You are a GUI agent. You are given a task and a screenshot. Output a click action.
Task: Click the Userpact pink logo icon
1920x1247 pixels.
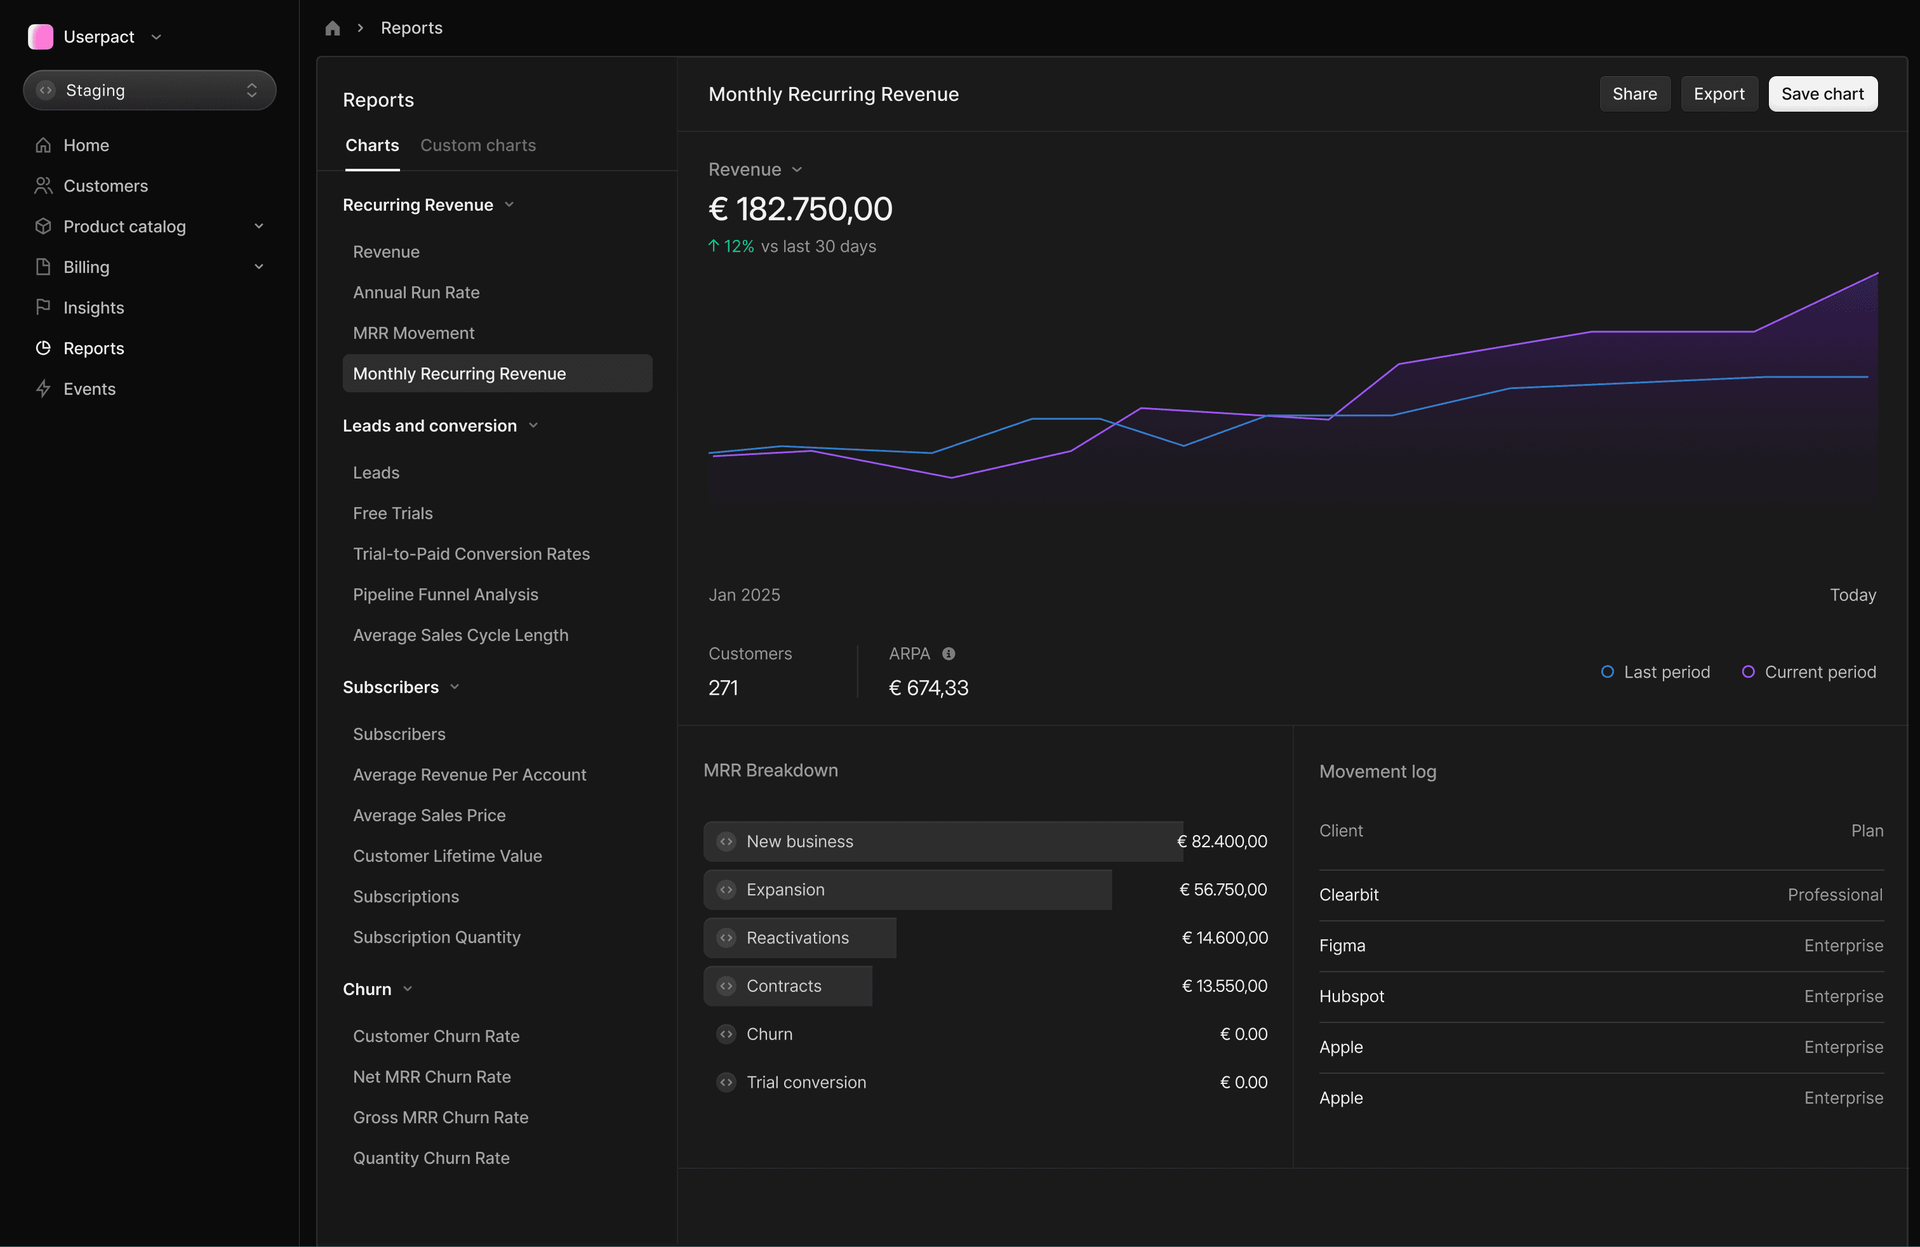pos(41,37)
